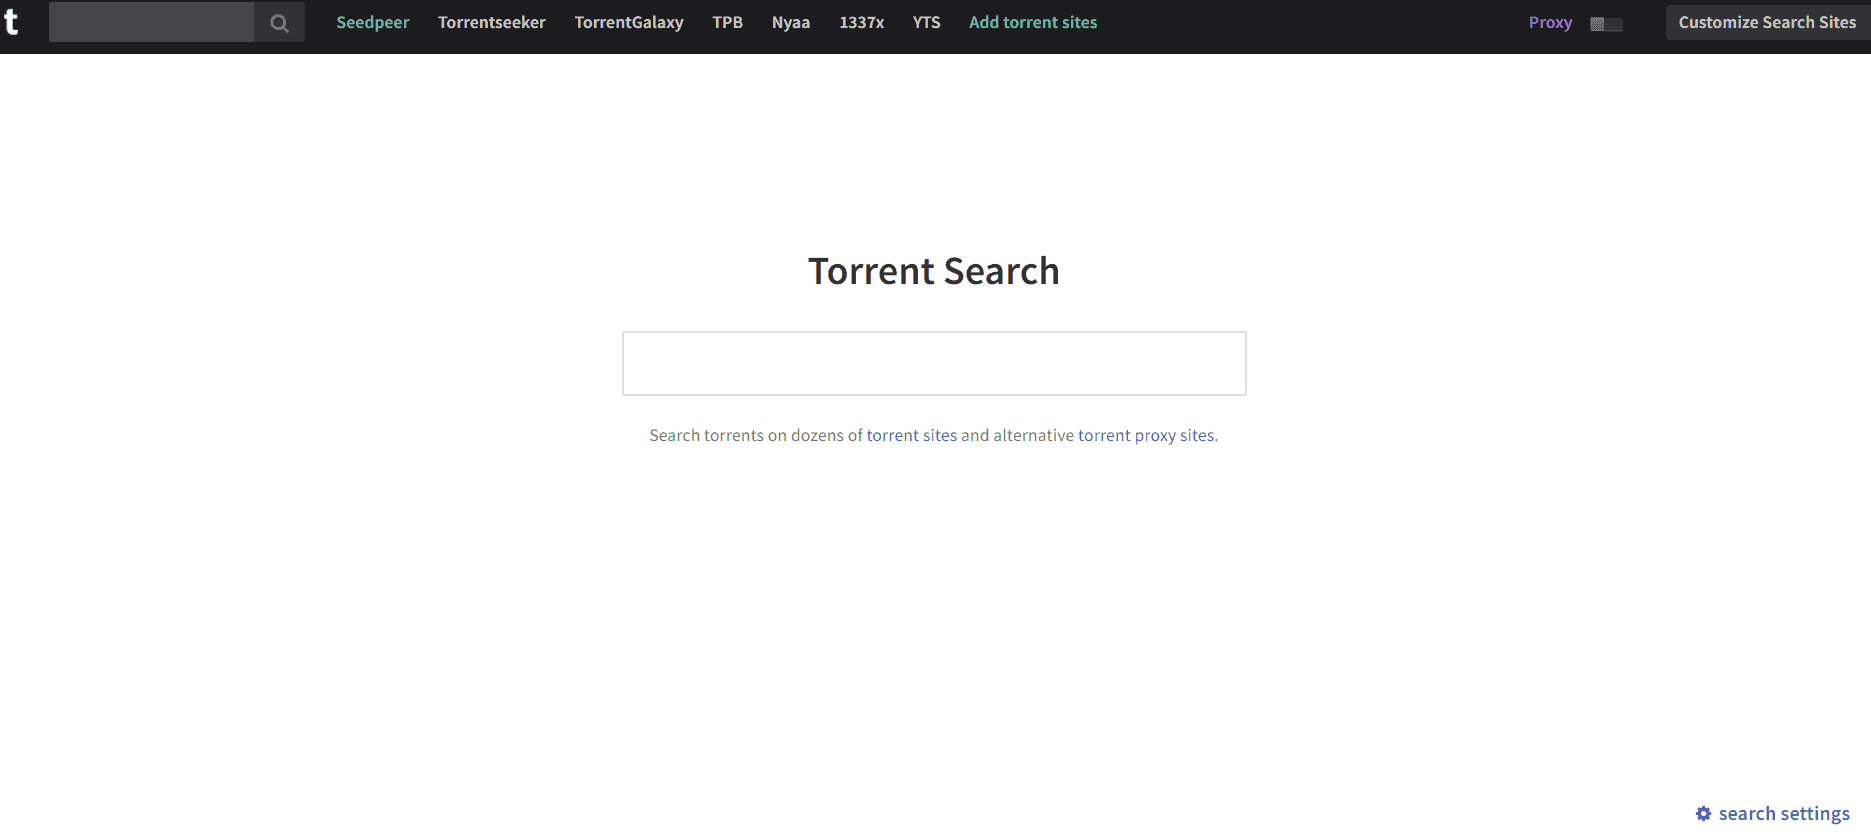Focus the small navbar search field

click(x=151, y=22)
